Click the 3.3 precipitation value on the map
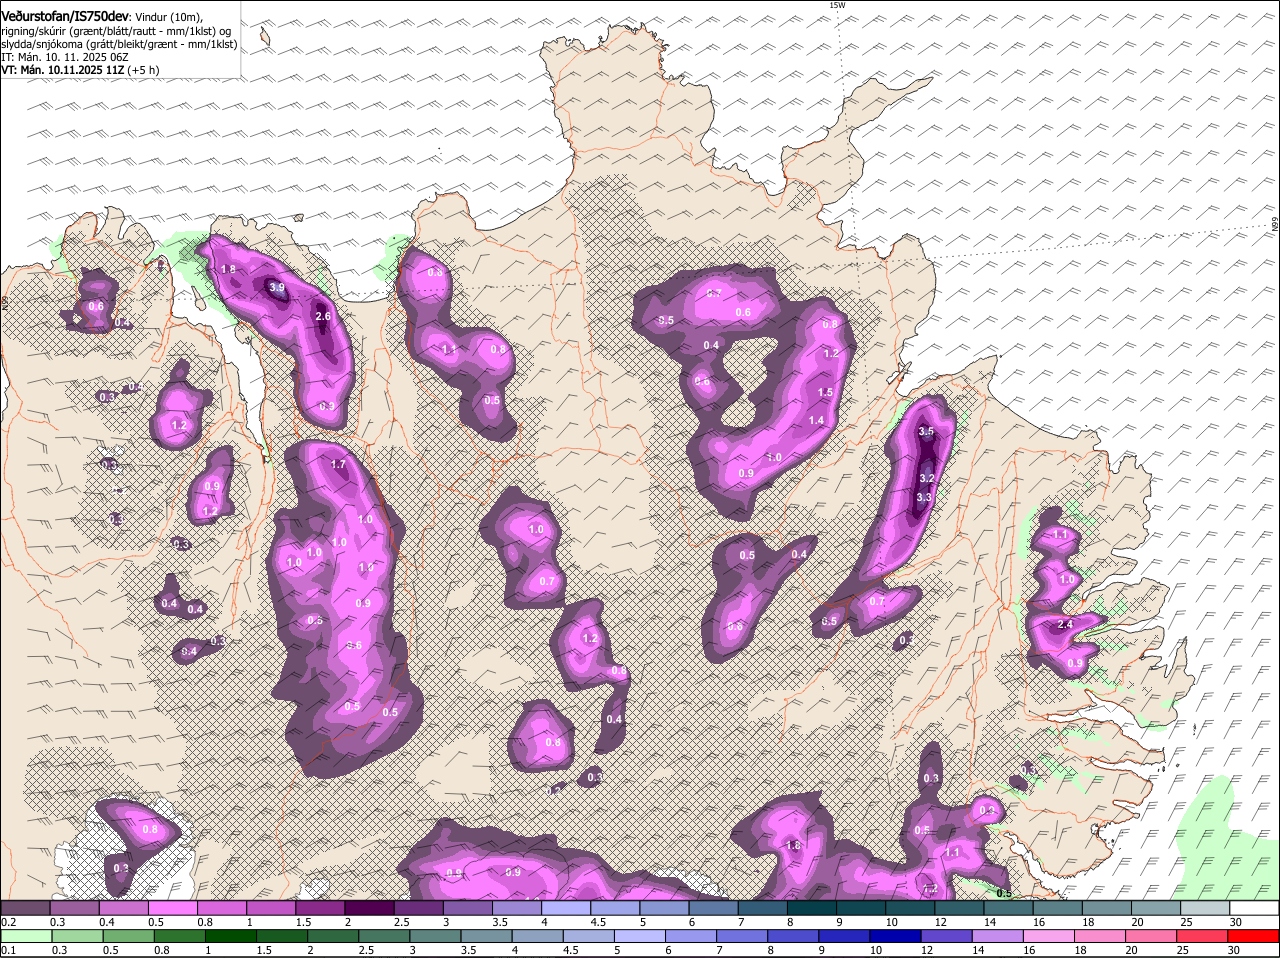This screenshot has width=1280, height=958. (x=924, y=498)
